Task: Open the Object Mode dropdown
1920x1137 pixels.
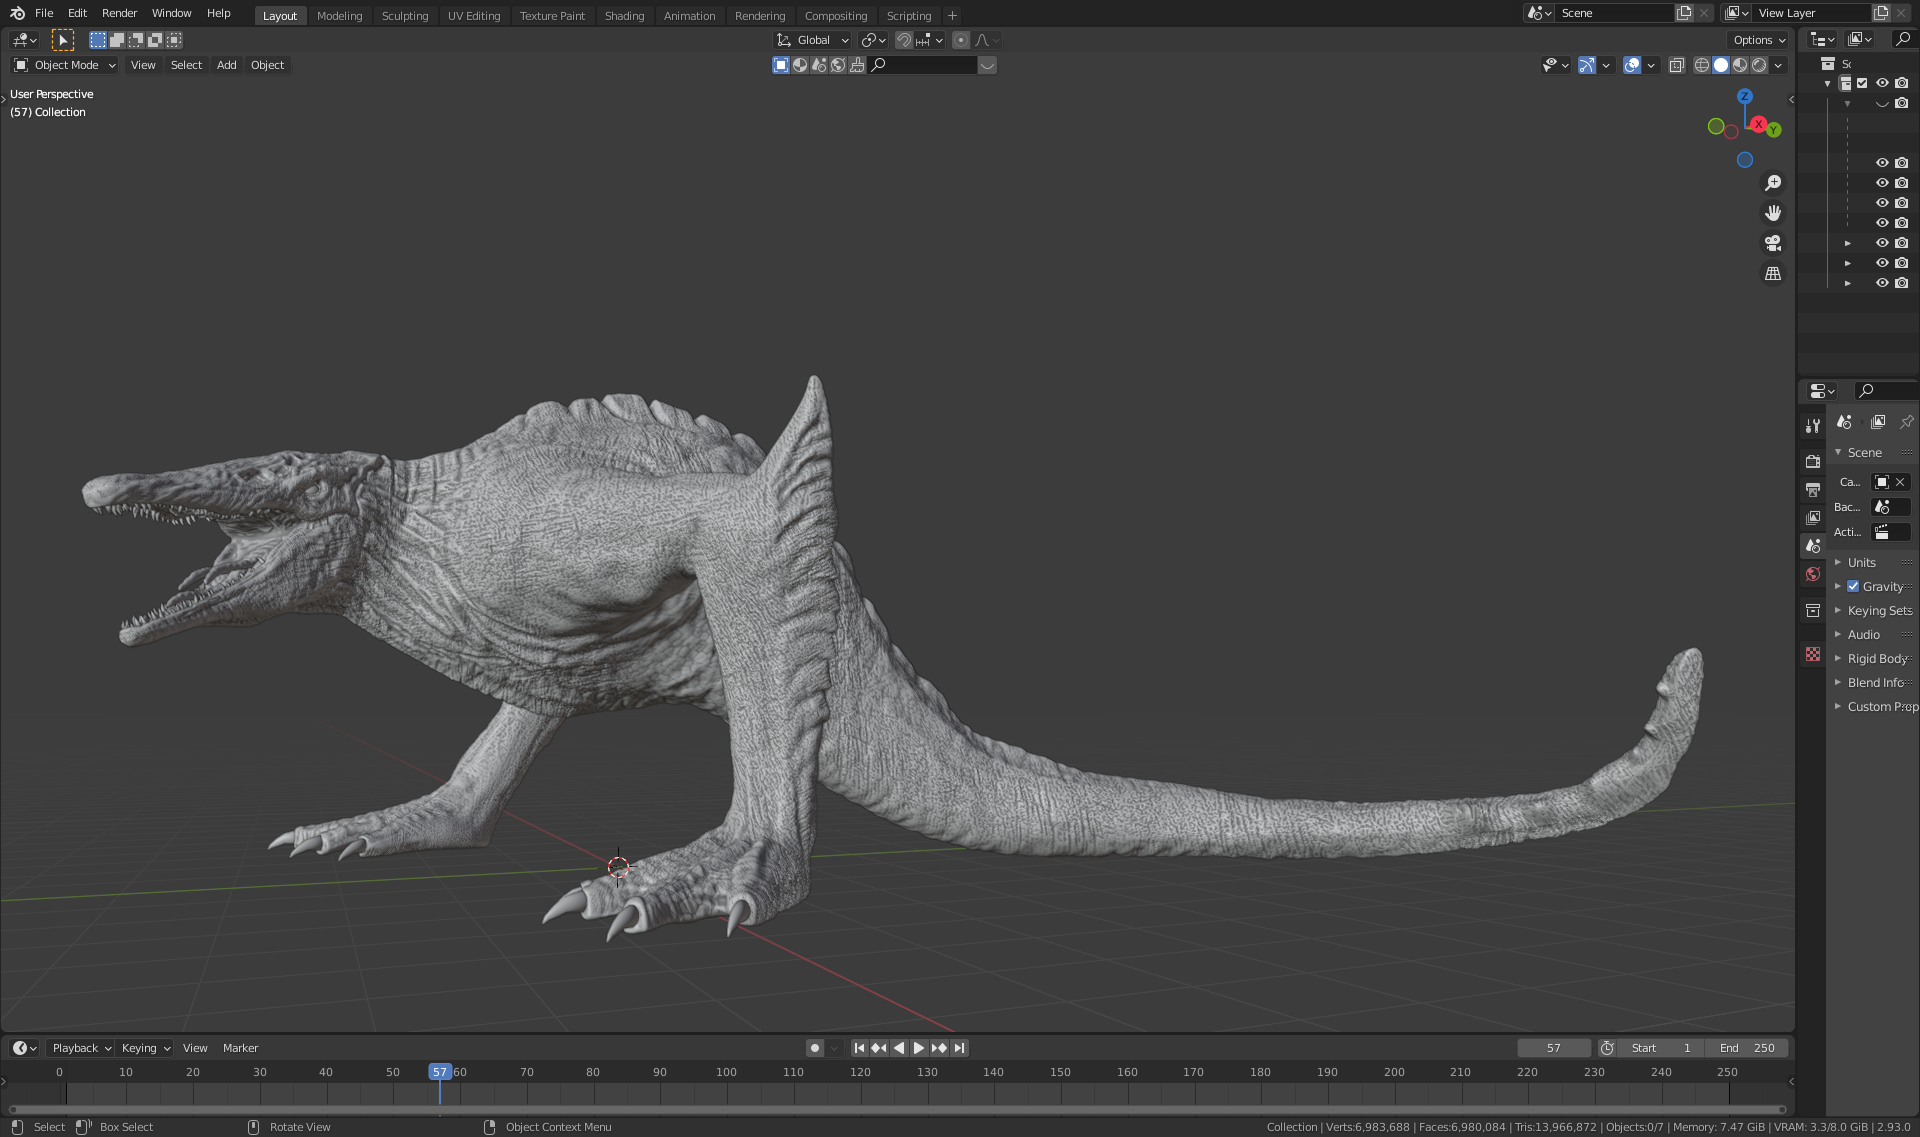Action: tap(65, 65)
